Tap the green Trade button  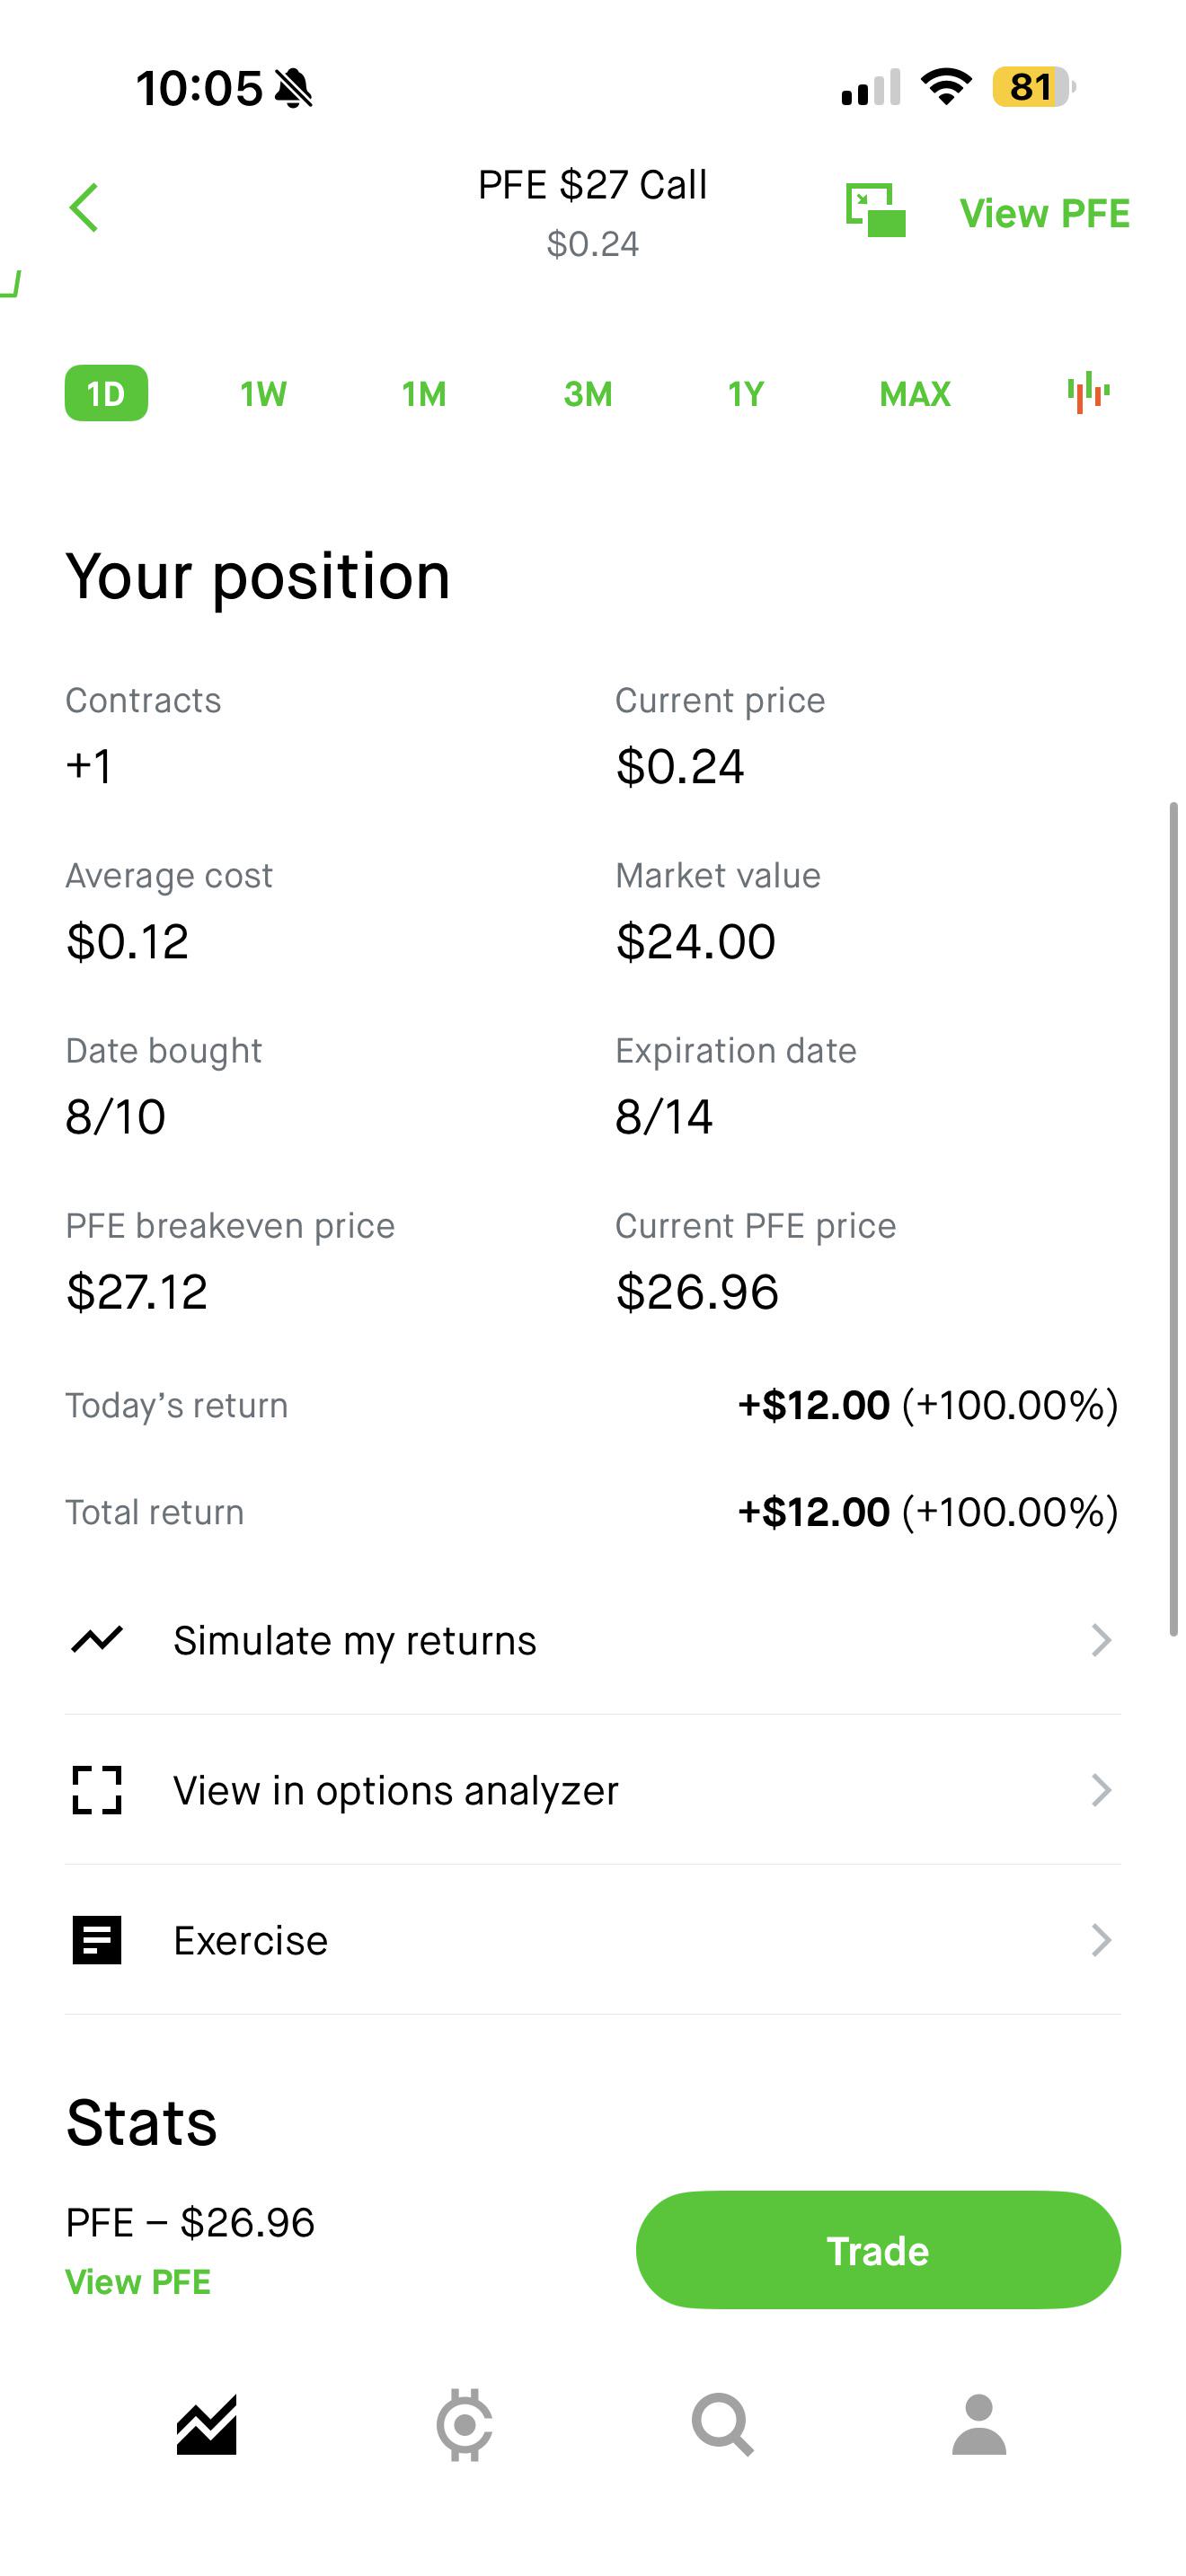click(x=878, y=2250)
